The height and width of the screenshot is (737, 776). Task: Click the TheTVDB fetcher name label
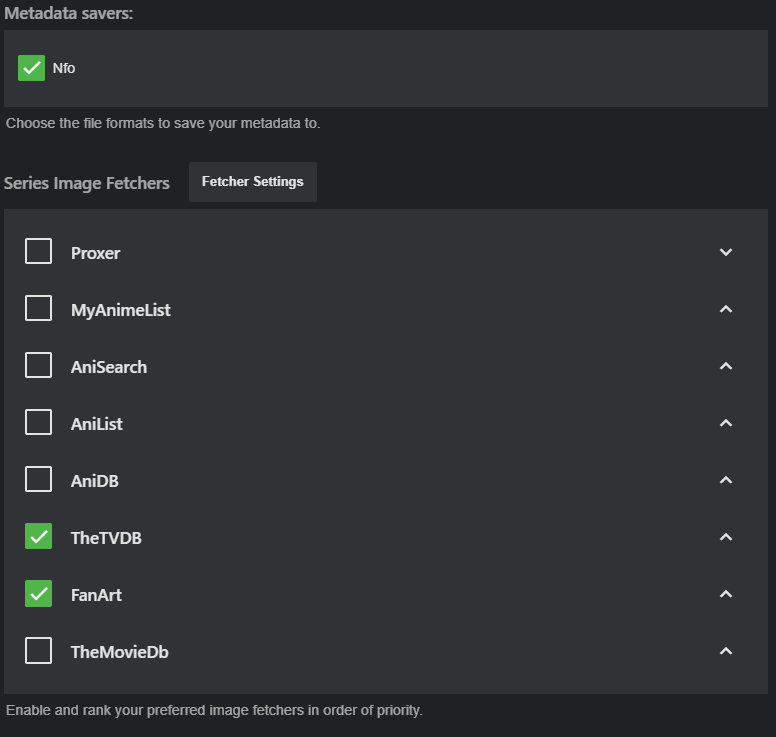coord(106,538)
